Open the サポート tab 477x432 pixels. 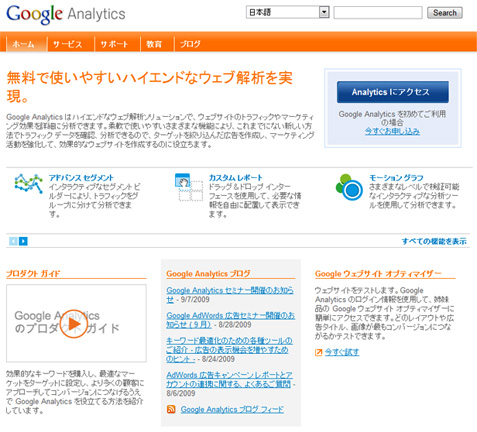[x=114, y=44]
